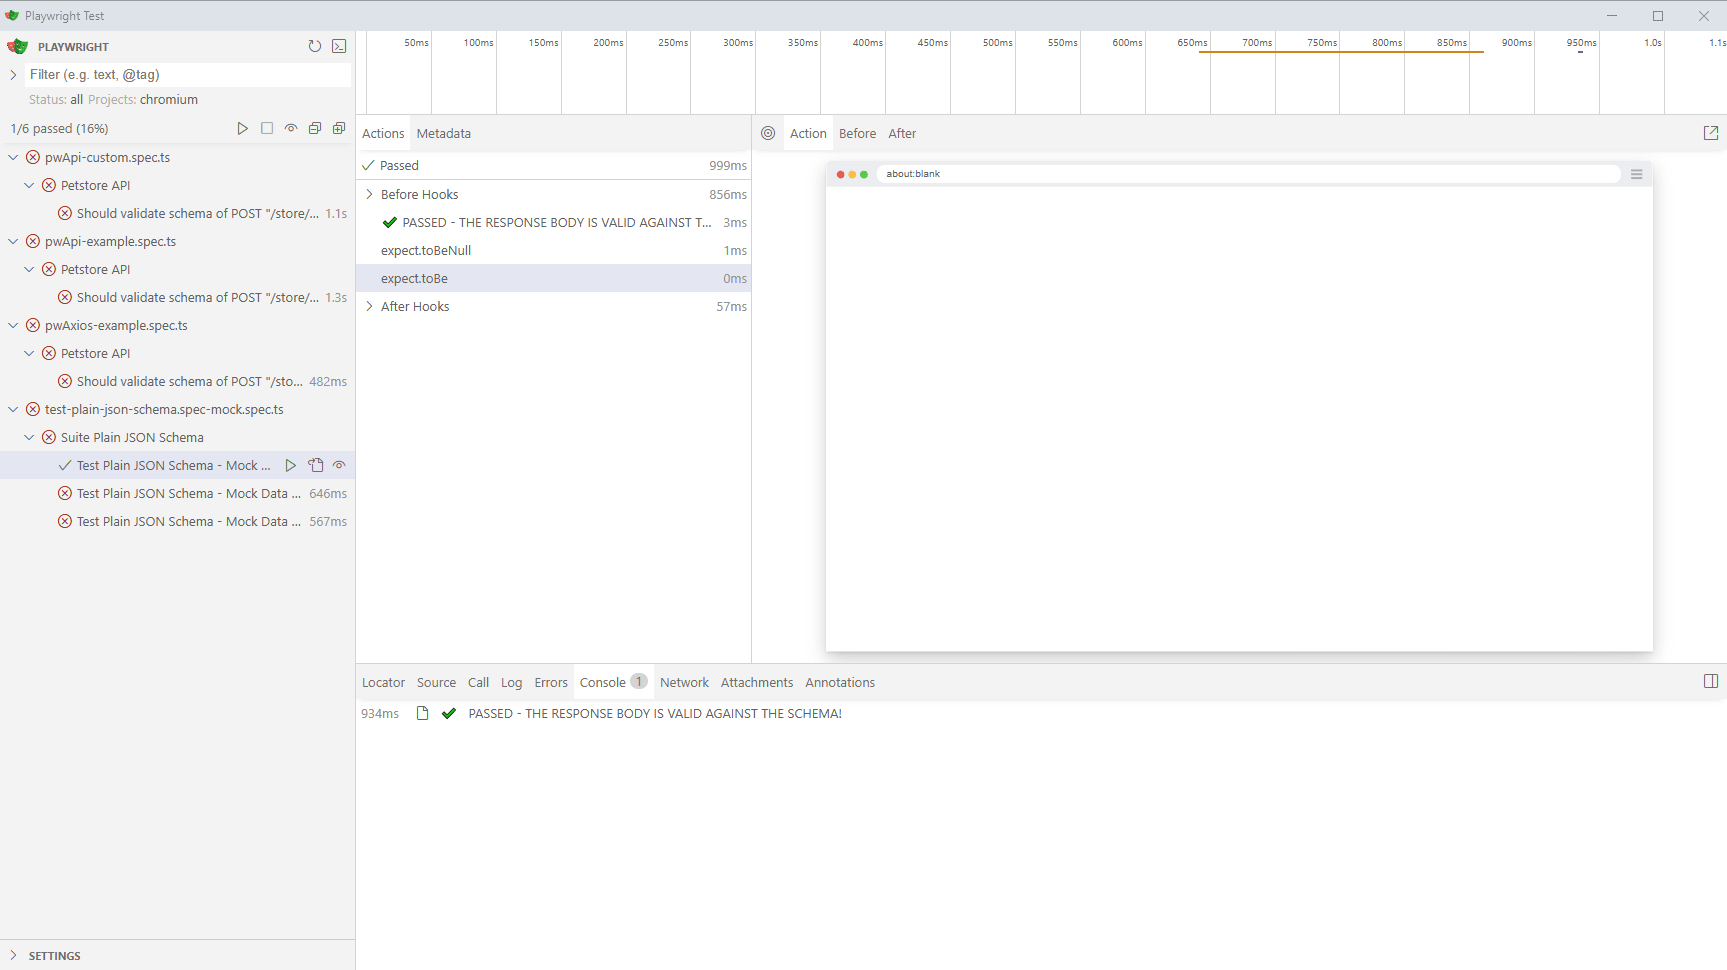This screenshot has height=970, width=1727.
Task: Collapse the Petstore API group under pwApi-custom
Action: pyautogui.click(x=28, y=185)
